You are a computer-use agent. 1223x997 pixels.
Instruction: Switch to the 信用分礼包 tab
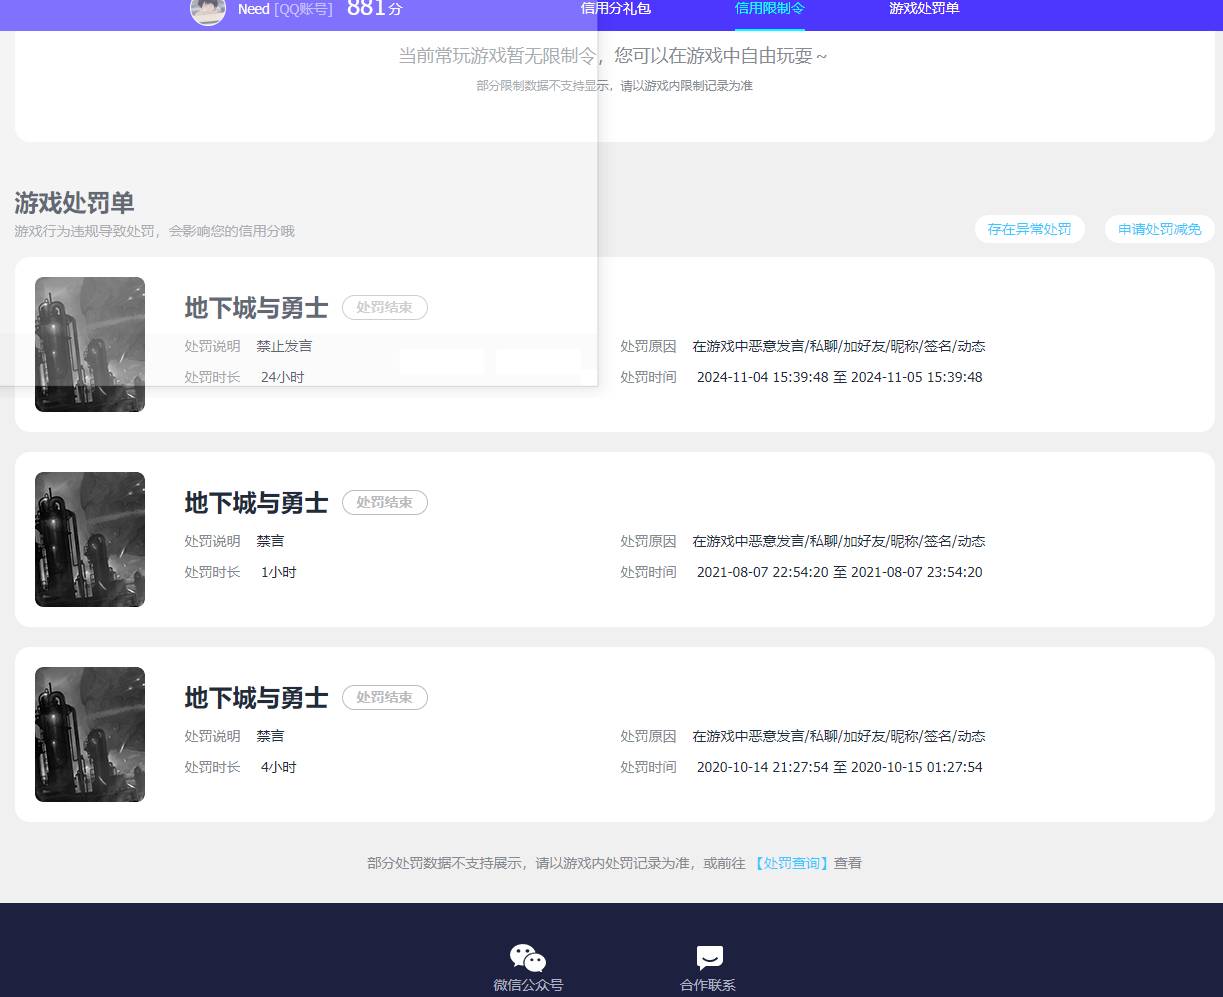[614, 8]
